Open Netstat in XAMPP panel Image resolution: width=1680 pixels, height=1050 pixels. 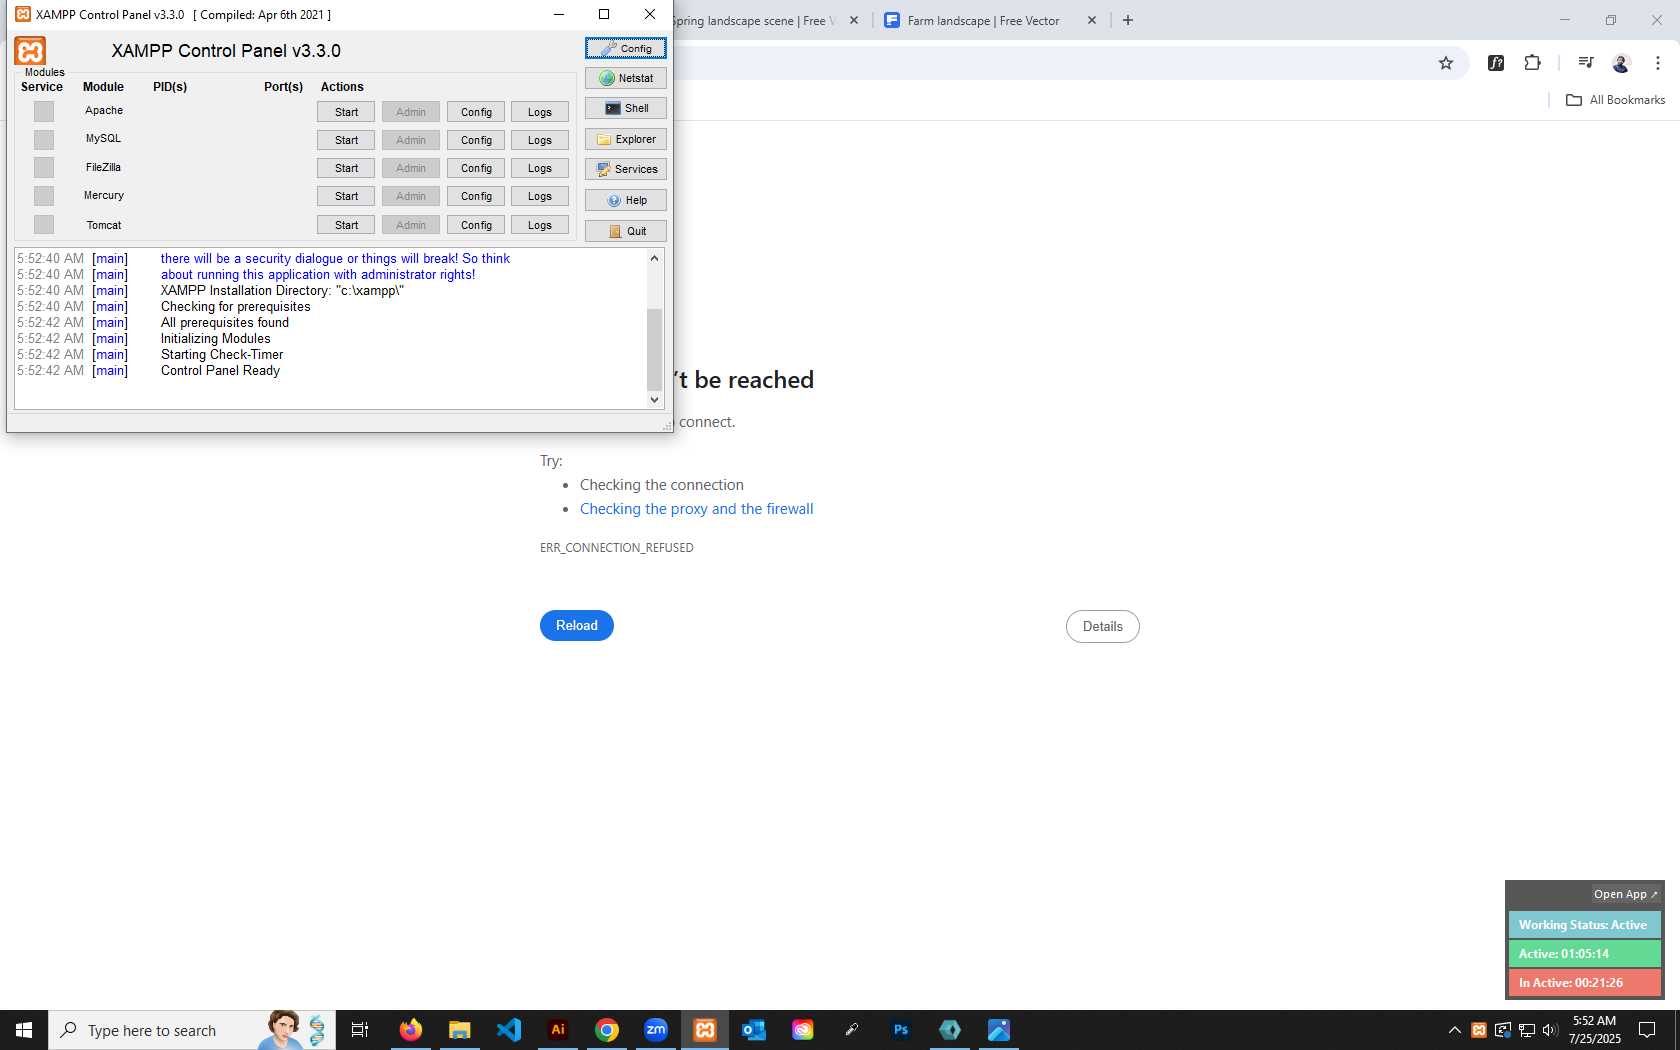pos(625,78)
